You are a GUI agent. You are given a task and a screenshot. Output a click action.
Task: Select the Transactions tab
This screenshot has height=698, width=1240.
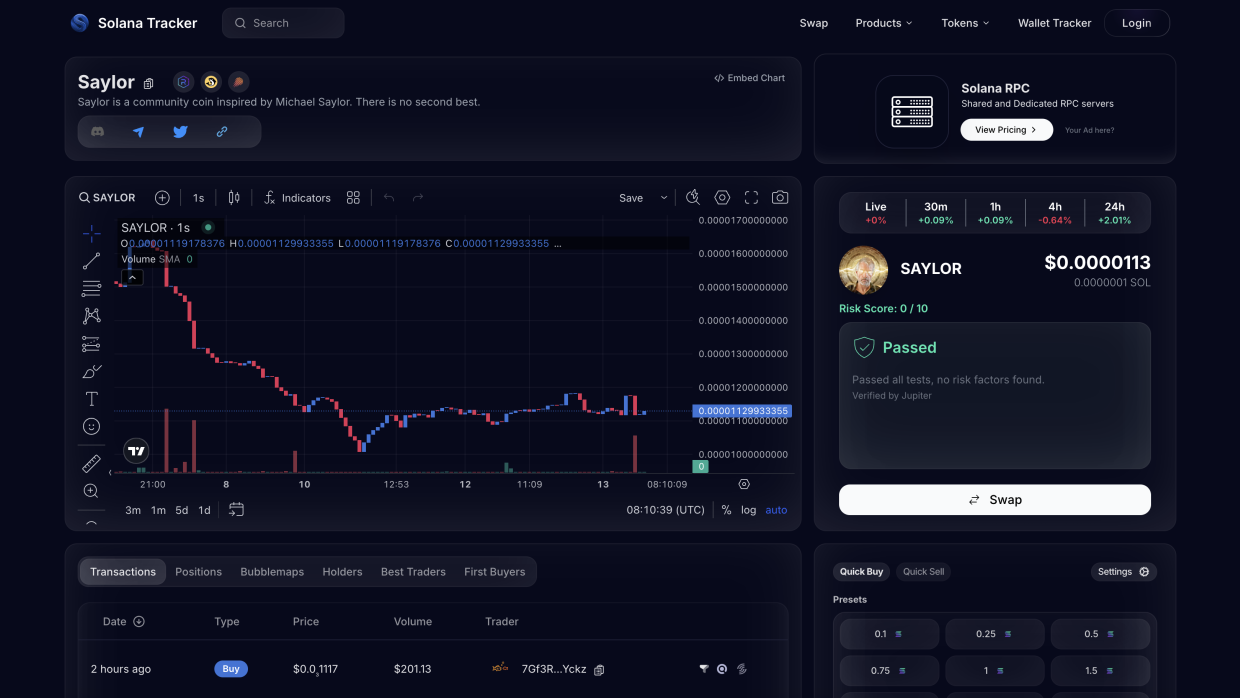point(123,572)
